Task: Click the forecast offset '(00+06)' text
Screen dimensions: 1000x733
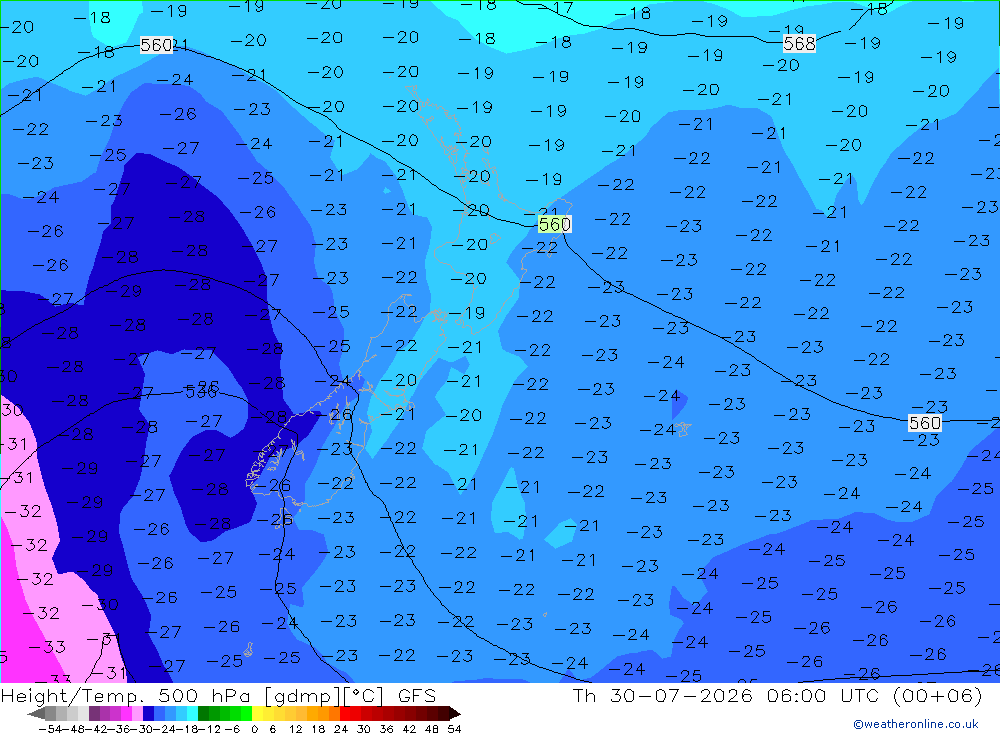Action: [x=938, y=695]
